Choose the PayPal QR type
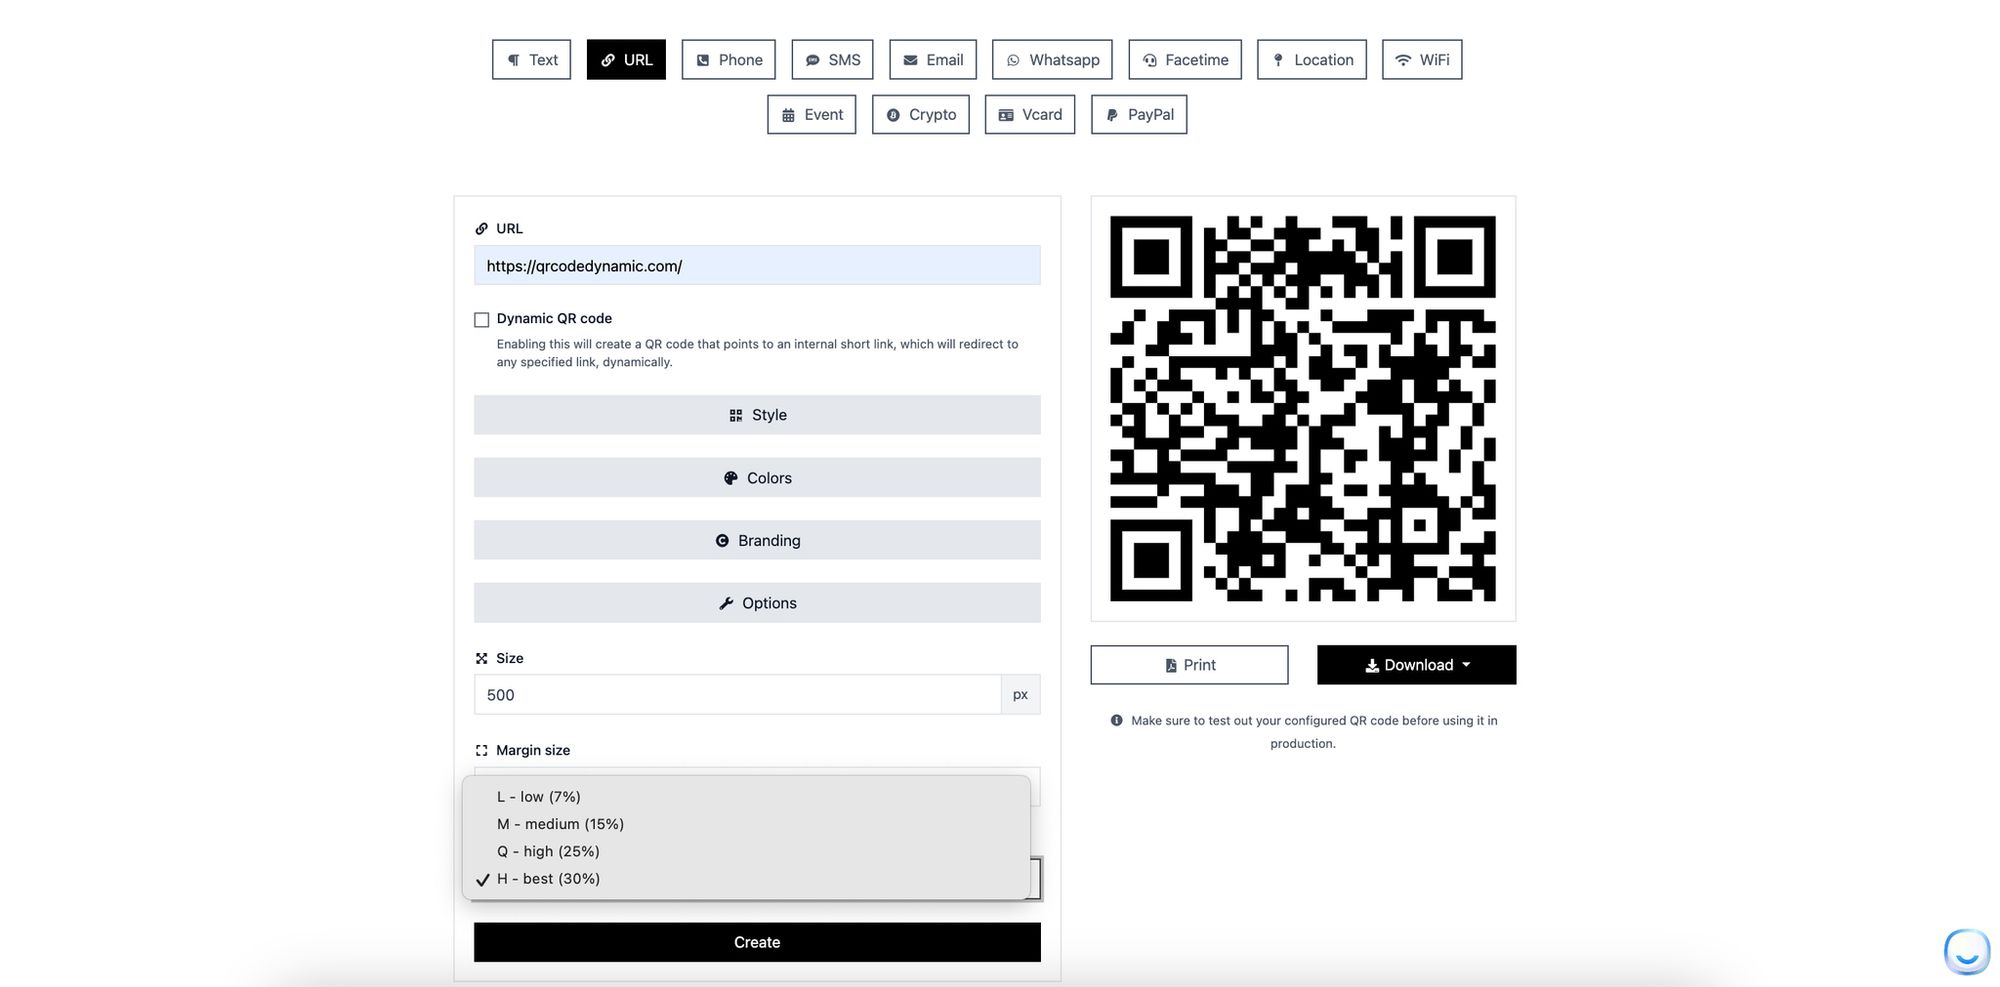The width and height of the screenshot is (2000, 987). pos(1139,115)
